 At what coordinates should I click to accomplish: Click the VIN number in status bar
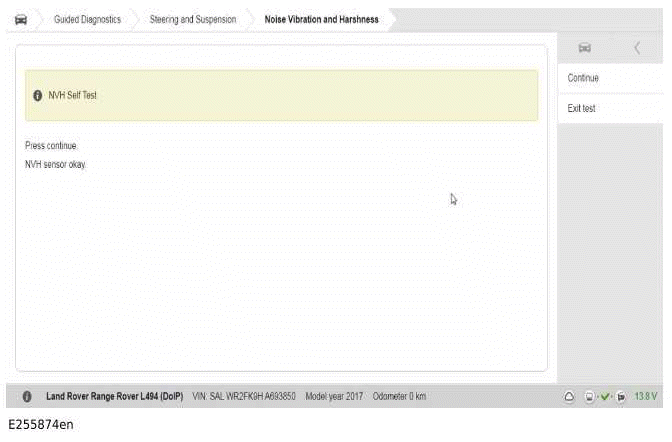coord(244,397)
